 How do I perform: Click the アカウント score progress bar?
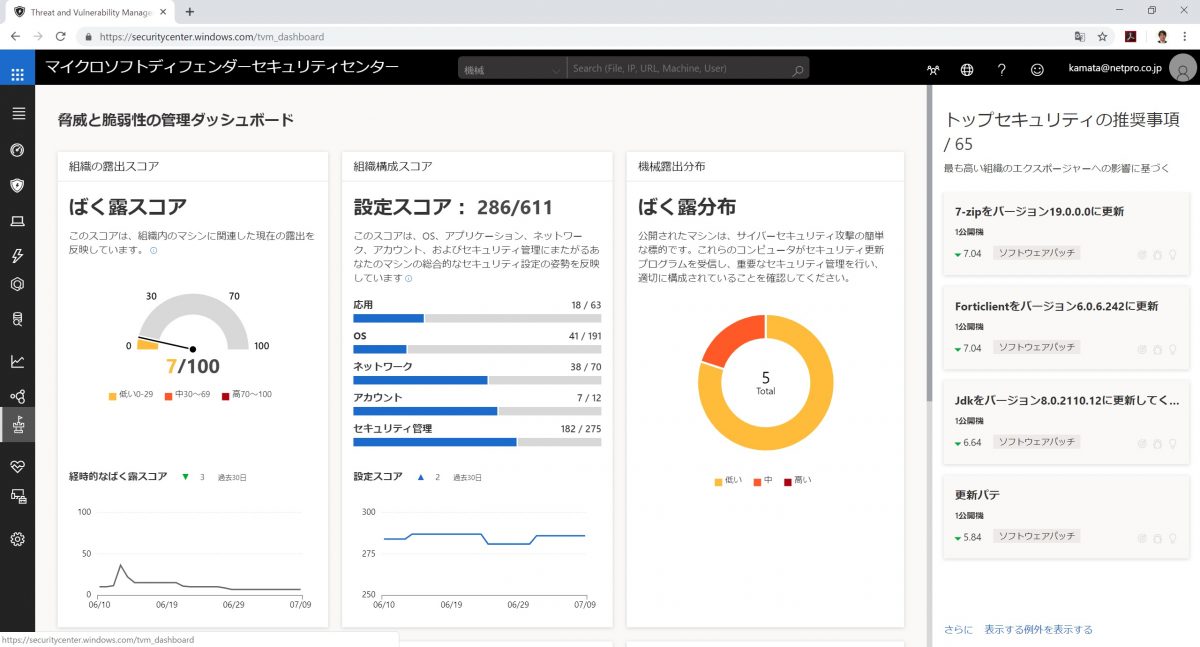[x=477, y=411]
